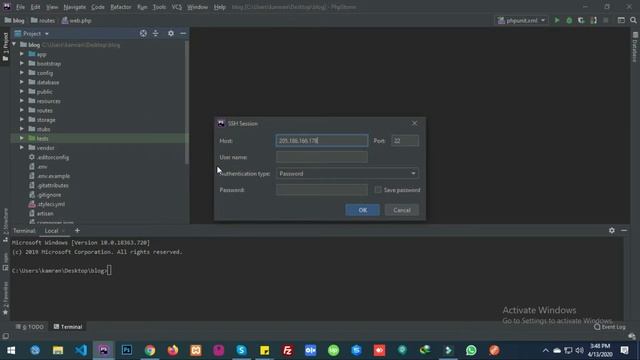This screenshot has height=360, width=640.
Task: Locate current file in Project tree
Action: [x=143, y=33]
